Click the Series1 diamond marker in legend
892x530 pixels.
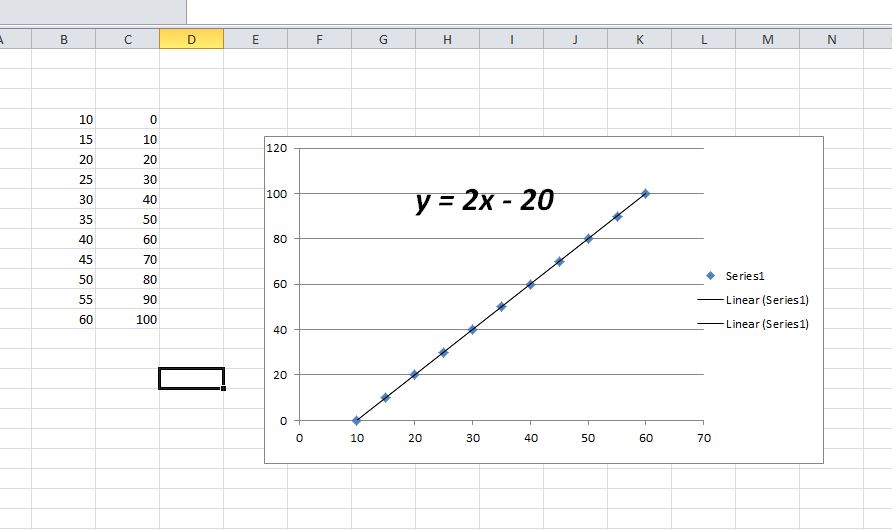coord(711,276)
